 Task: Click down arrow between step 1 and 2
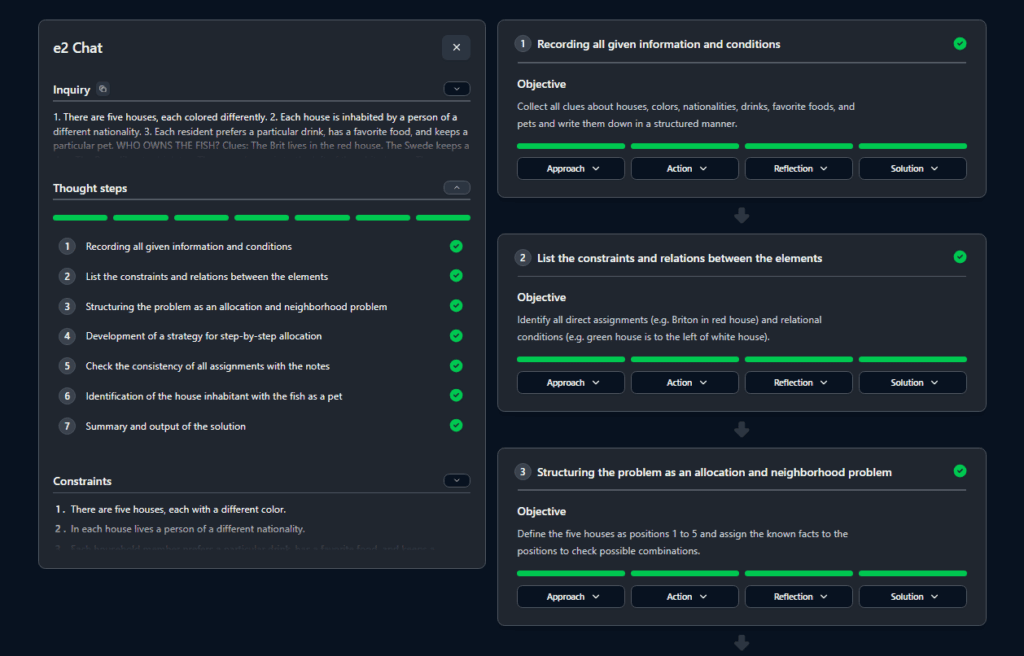[741, 216]
